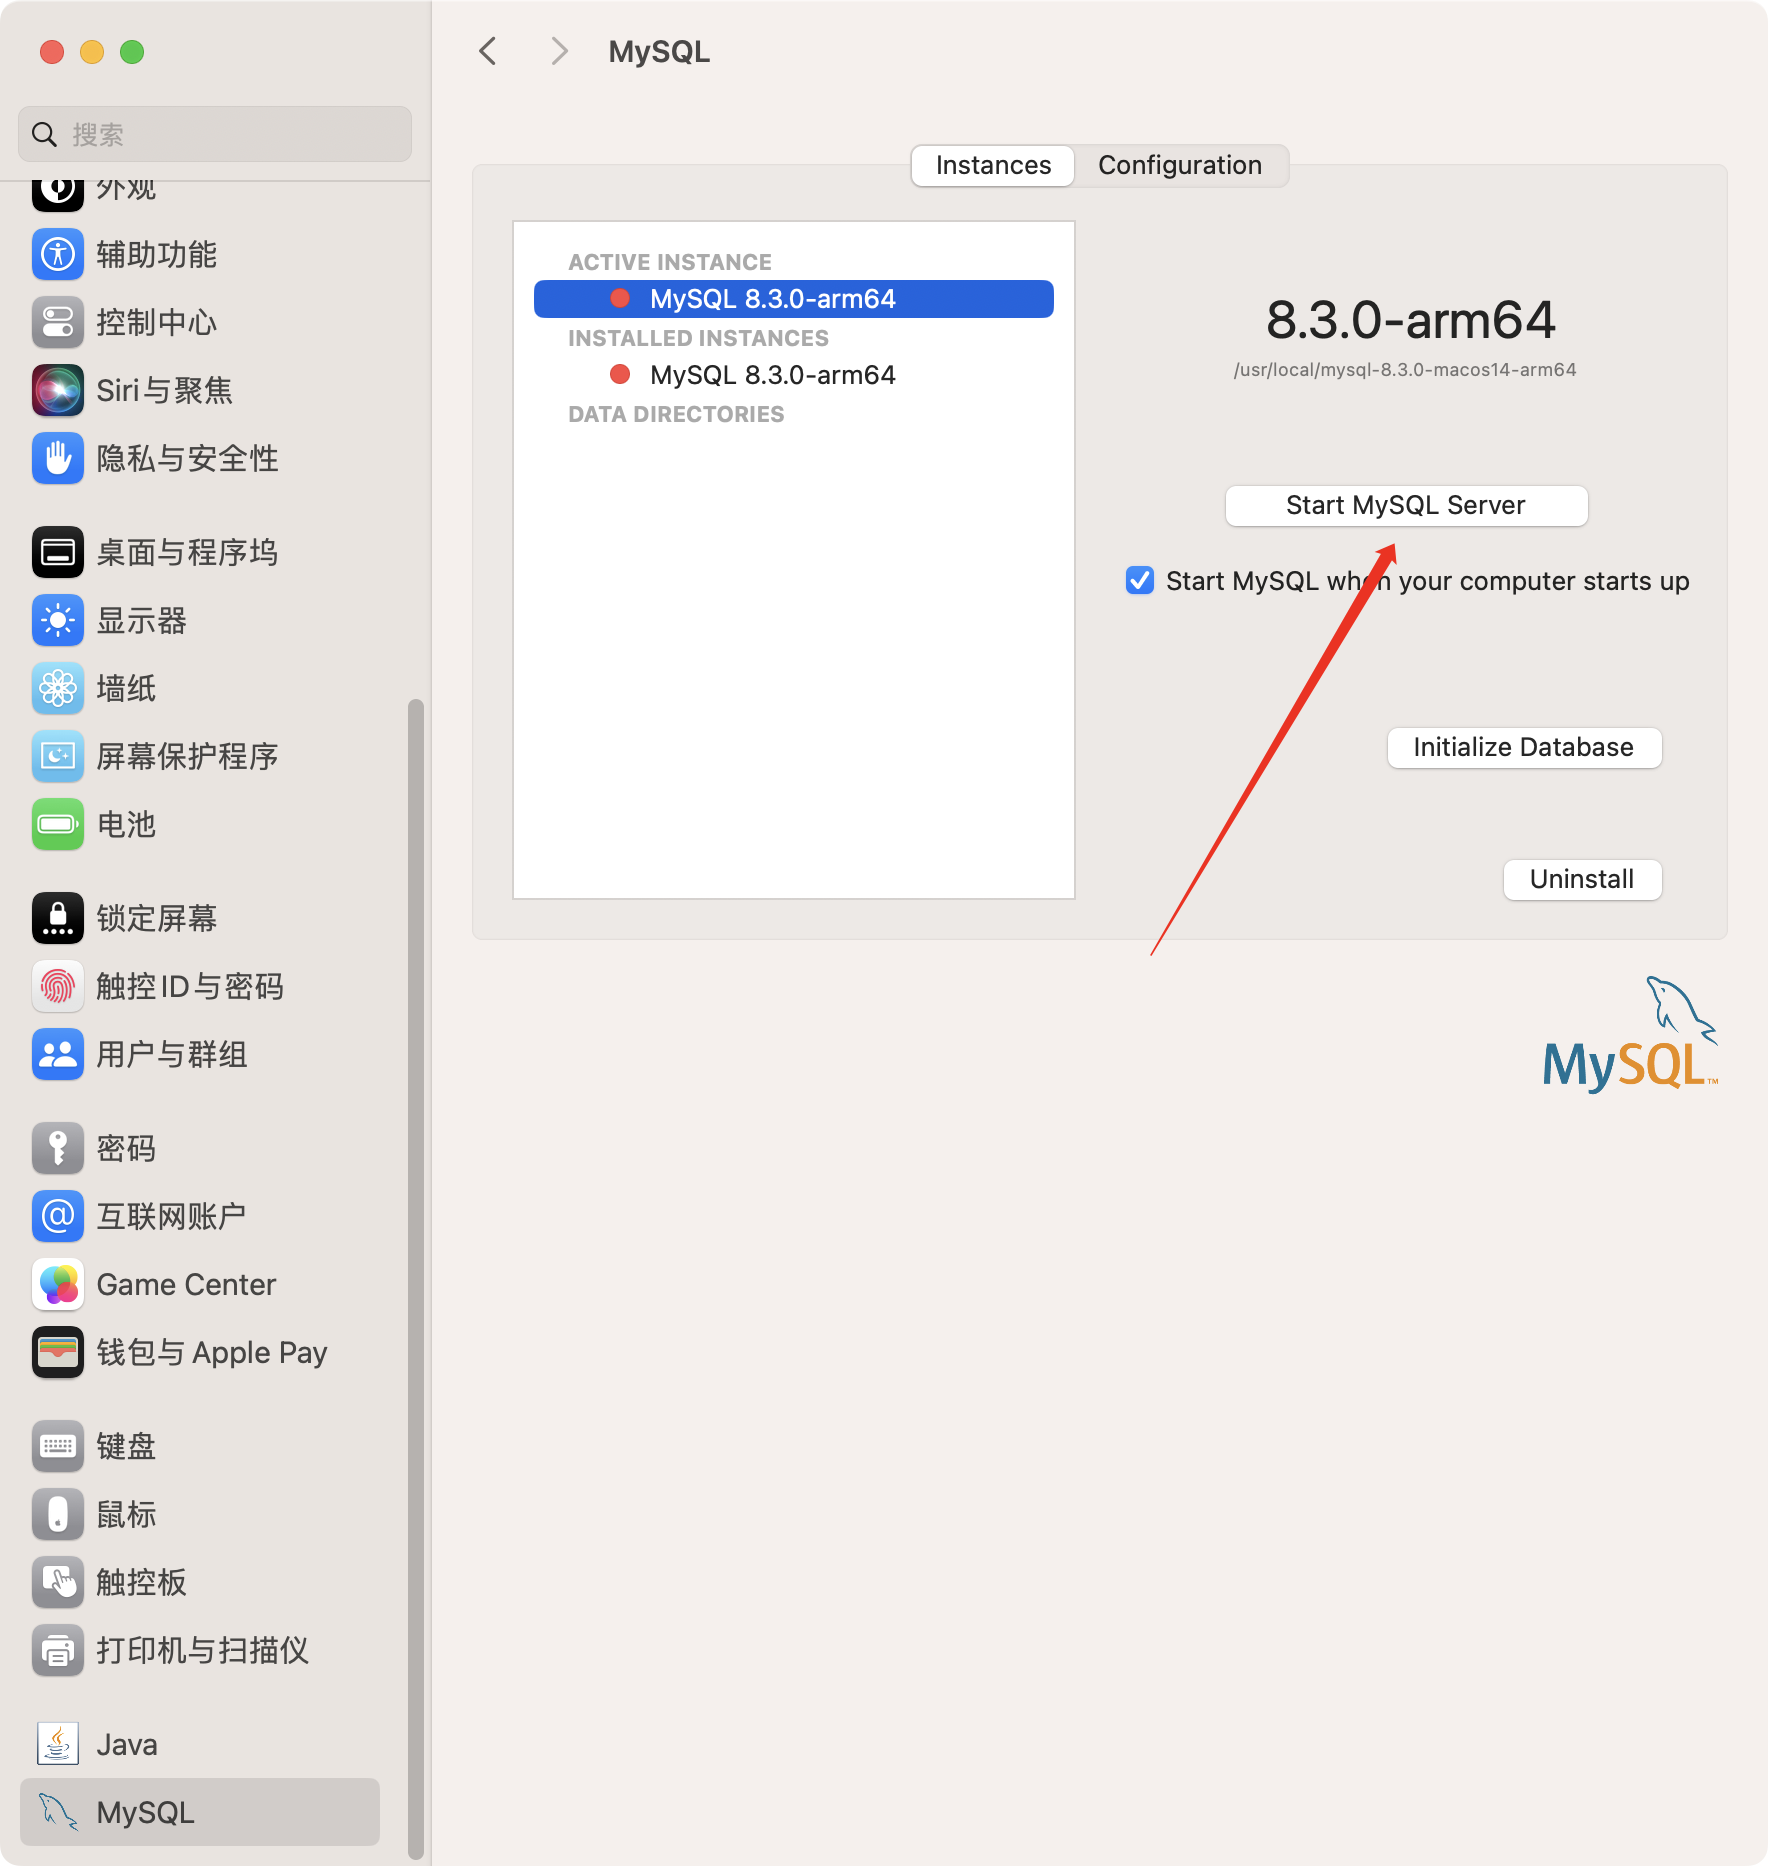Open Wallet (钱包与 Apple Pay) icon
The height and width of the screenshot is (1866, 1768).
(58, 1352)
